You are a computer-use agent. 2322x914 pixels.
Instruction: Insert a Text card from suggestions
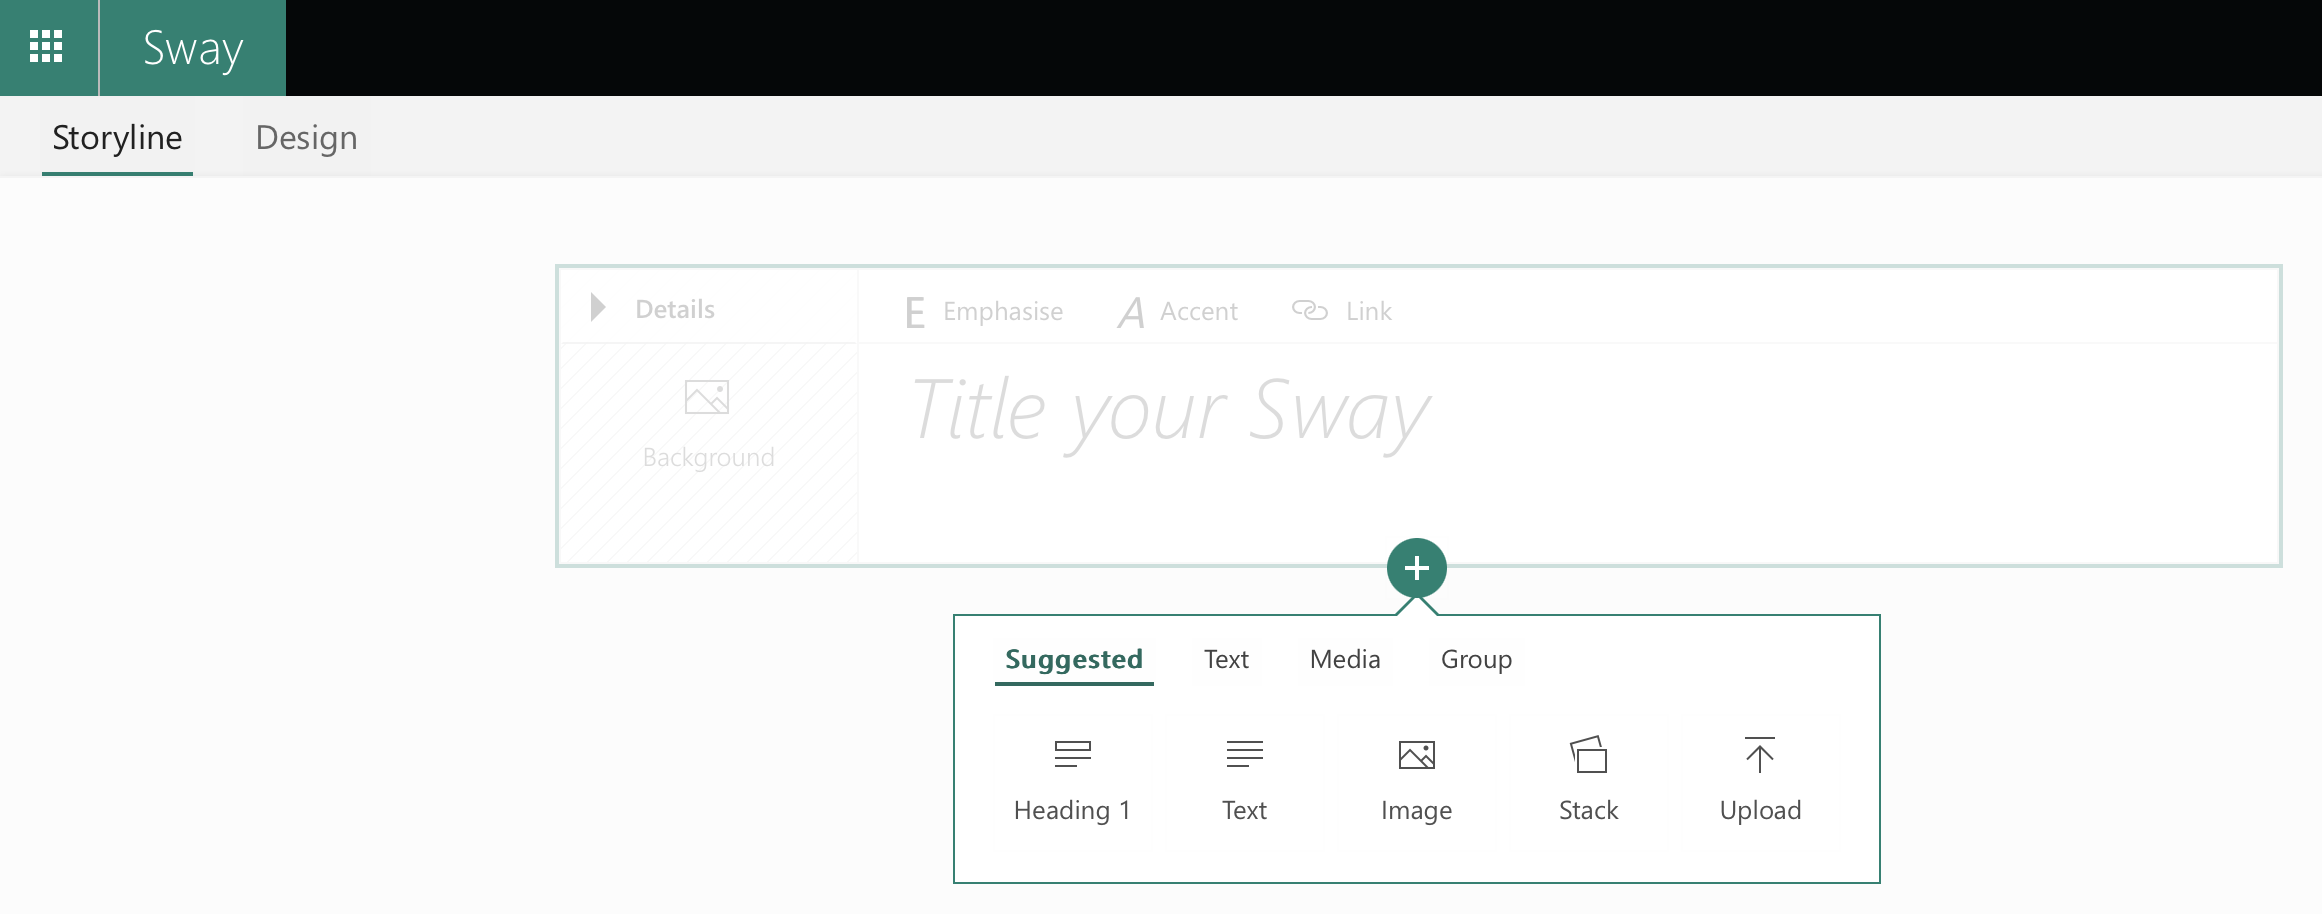[1244, 780]
